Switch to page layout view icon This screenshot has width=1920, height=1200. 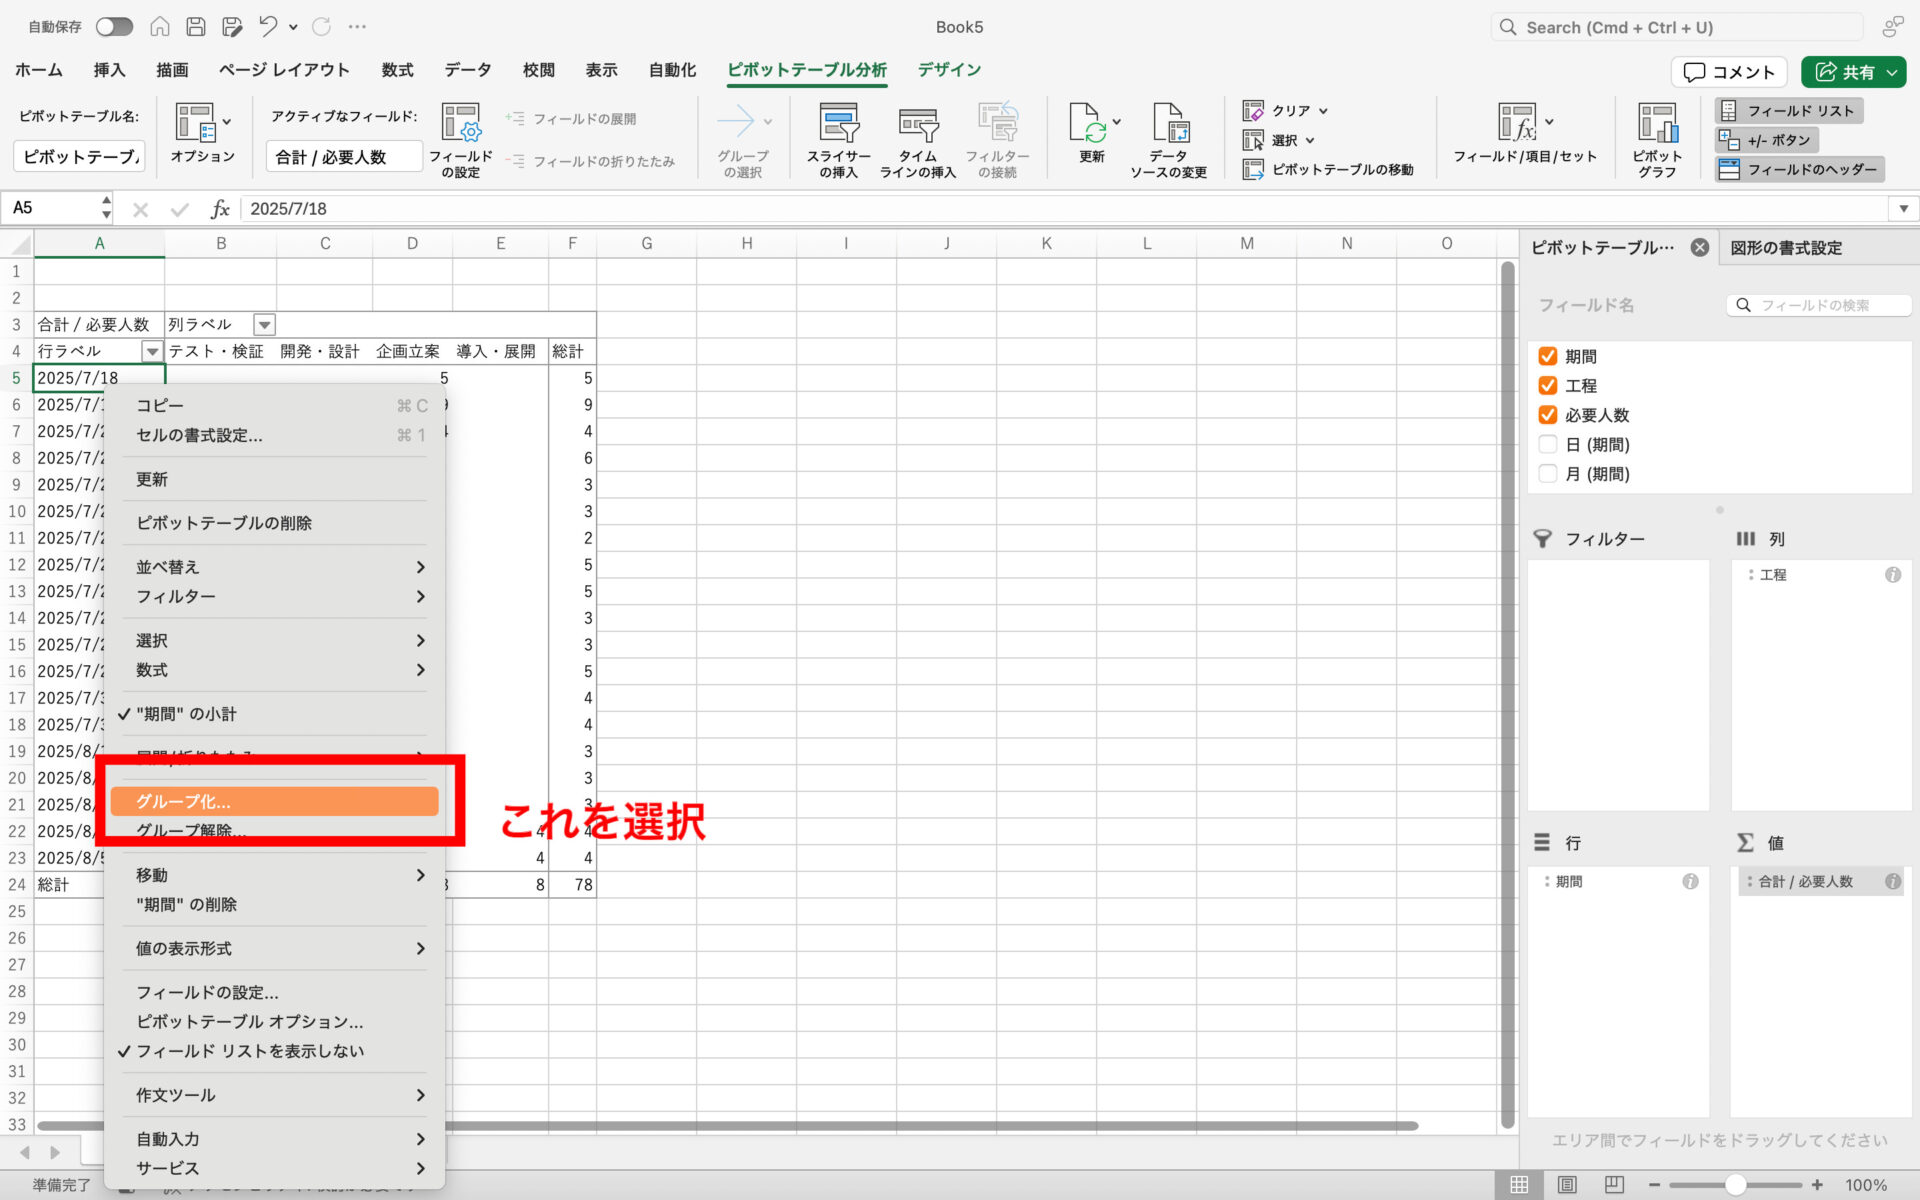coord(1567,1185)
